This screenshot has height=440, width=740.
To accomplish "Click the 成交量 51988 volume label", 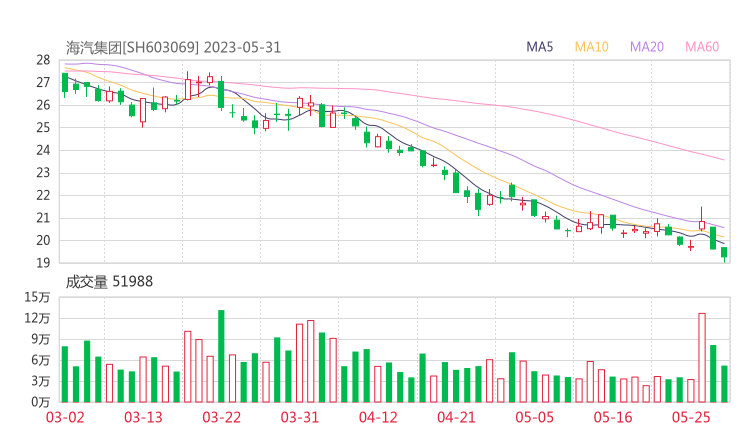I will pyautogui.click(x=109, y=282).
